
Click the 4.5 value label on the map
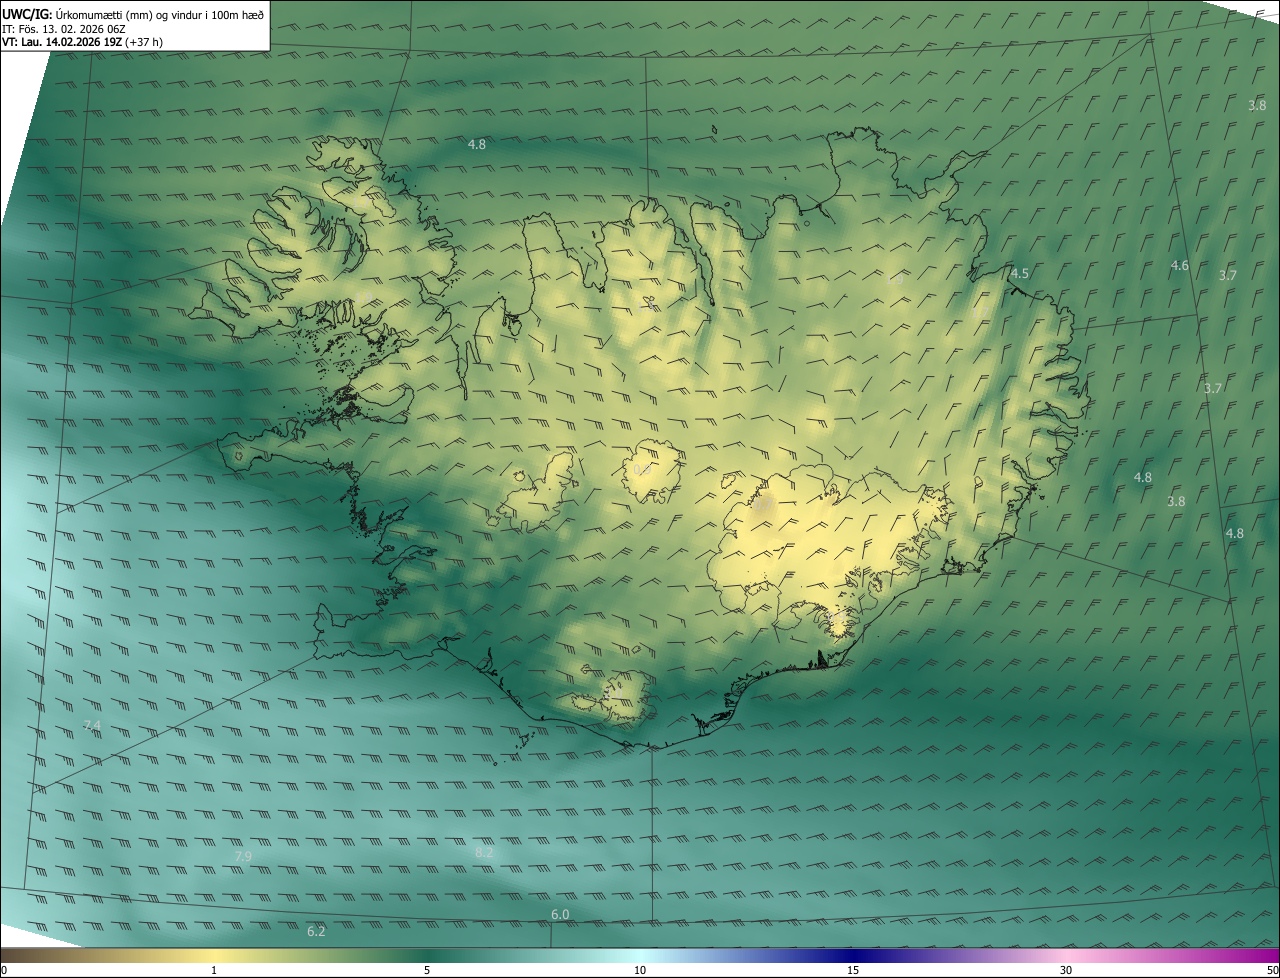[1020, 274]
